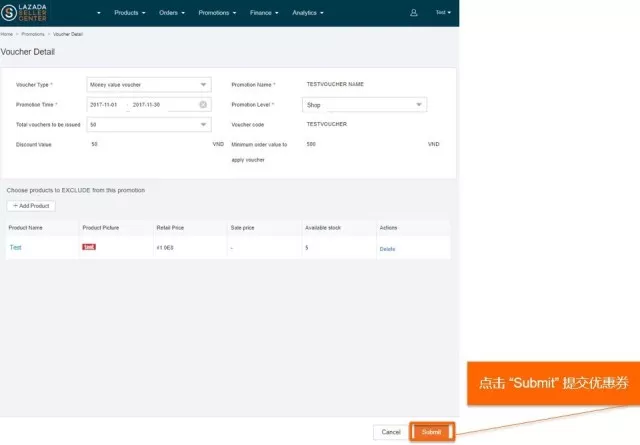The image size is (640, 445).
Task: Open the user account profile icon
Action: coord(414,13)
